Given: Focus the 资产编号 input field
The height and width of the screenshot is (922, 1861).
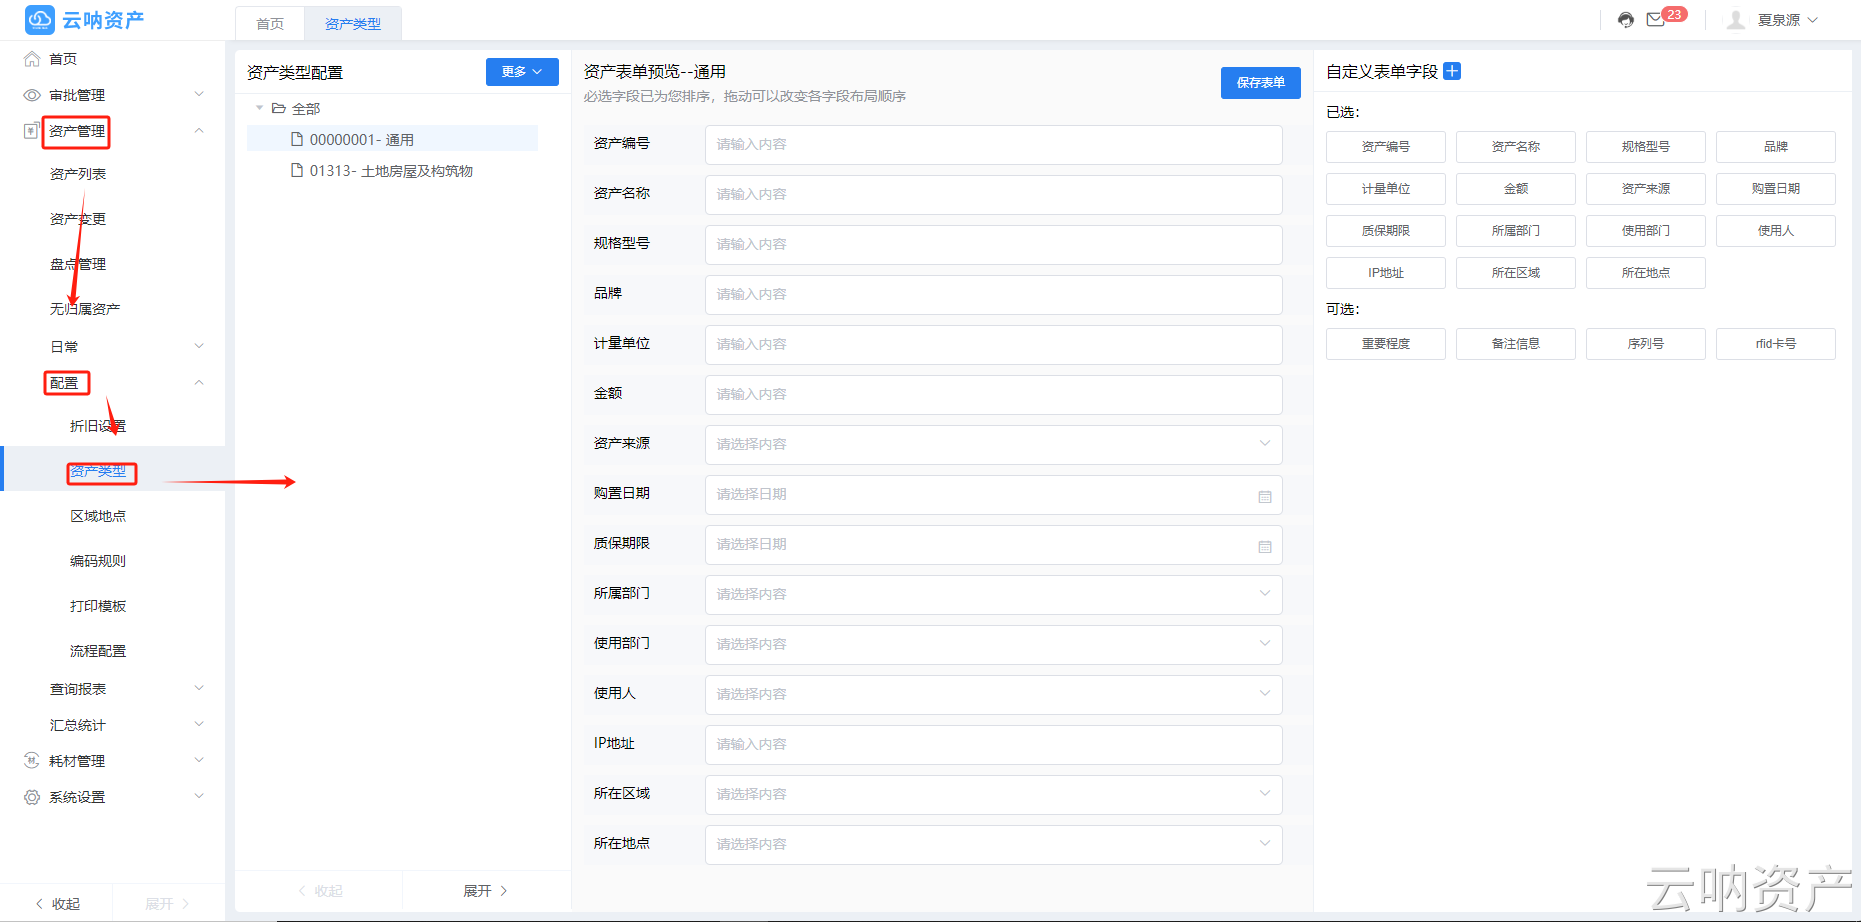Looking at the screenshot, I should [994, 145].
